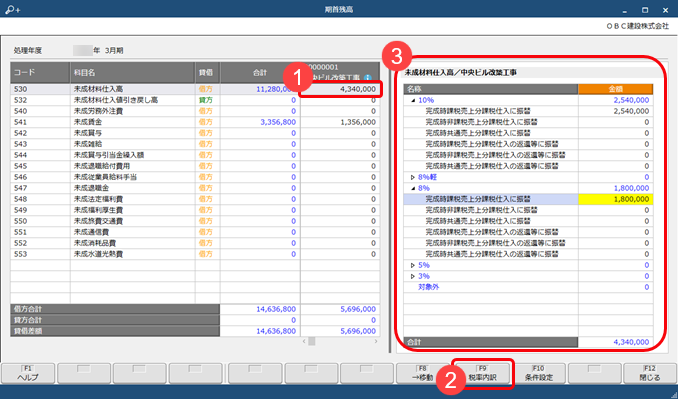Expand the 5% tax rate group

click(x=413, y=265)
